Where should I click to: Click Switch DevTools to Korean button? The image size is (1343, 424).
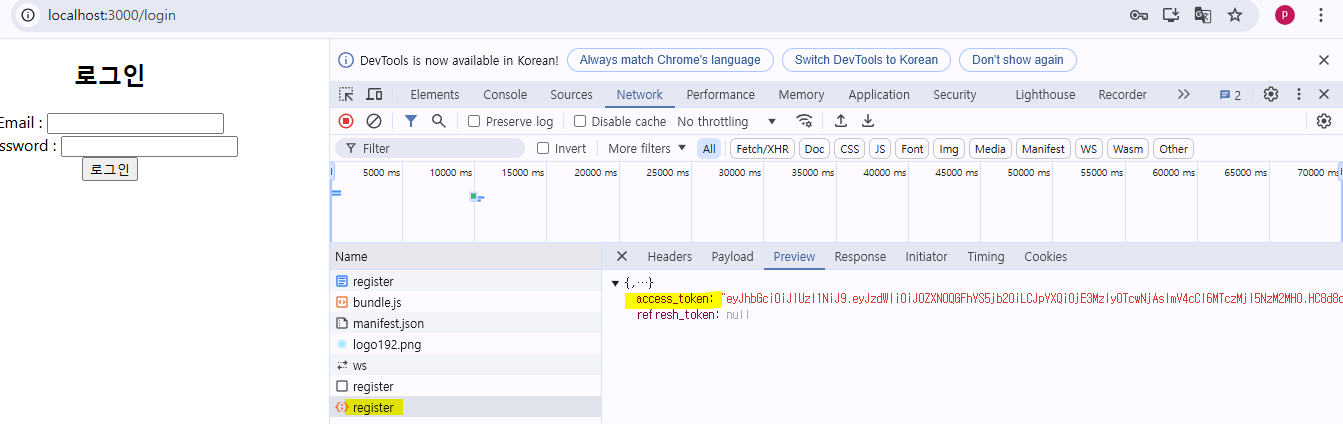tap(866, 60)
